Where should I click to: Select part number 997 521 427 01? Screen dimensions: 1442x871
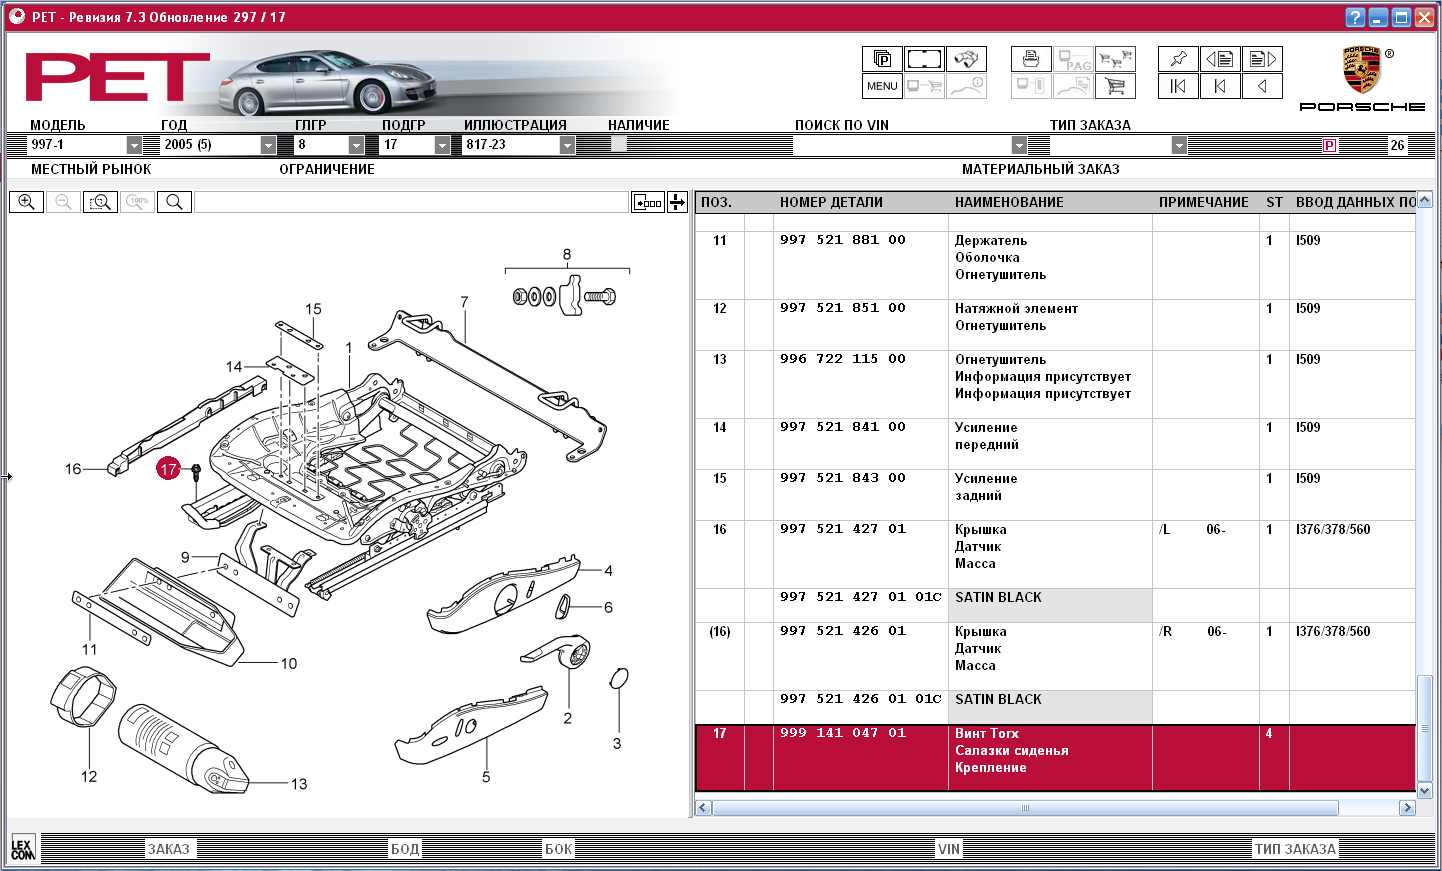843,529
